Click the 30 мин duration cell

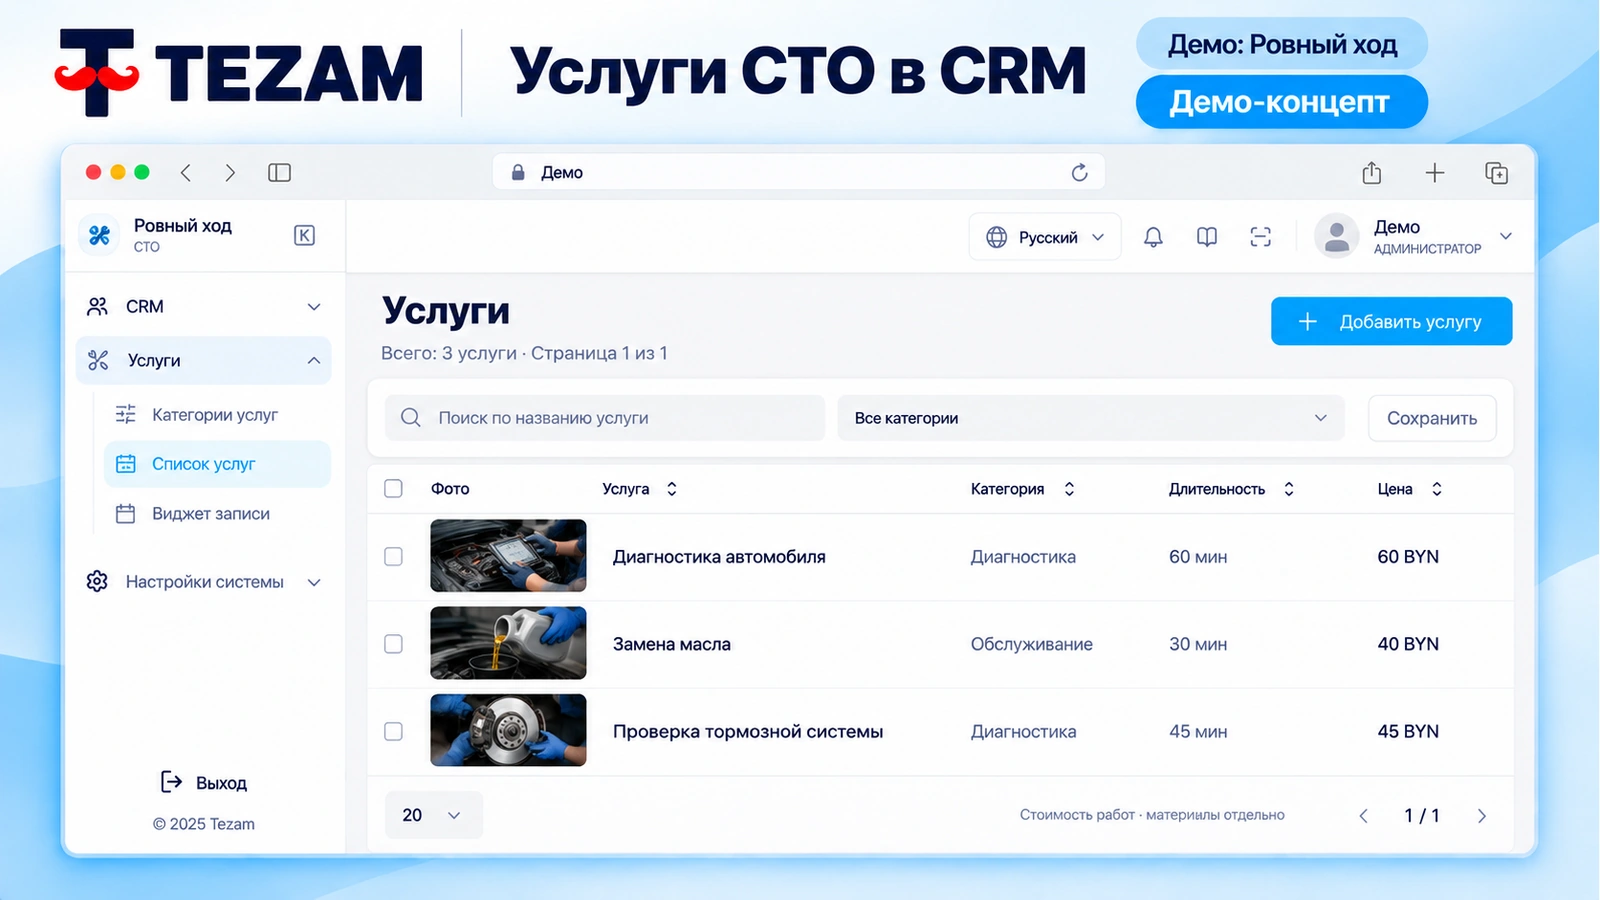coord(1198,644)
